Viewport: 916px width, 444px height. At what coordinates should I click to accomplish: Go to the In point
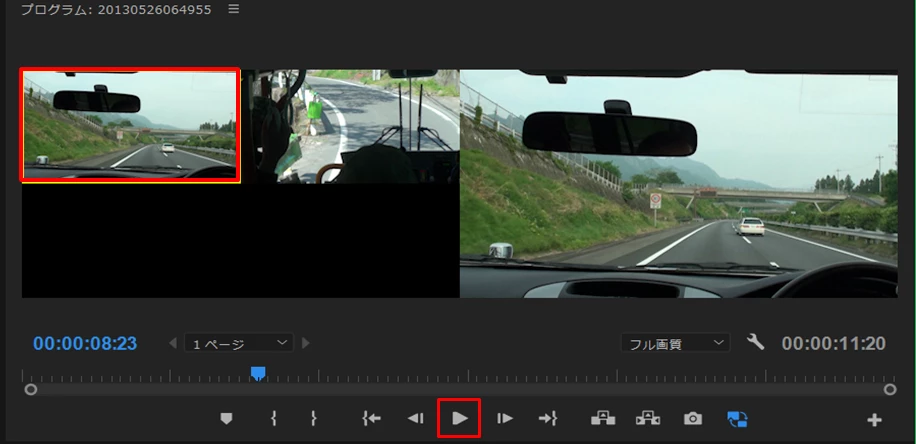pyautogui.click(x=372, y=418)
